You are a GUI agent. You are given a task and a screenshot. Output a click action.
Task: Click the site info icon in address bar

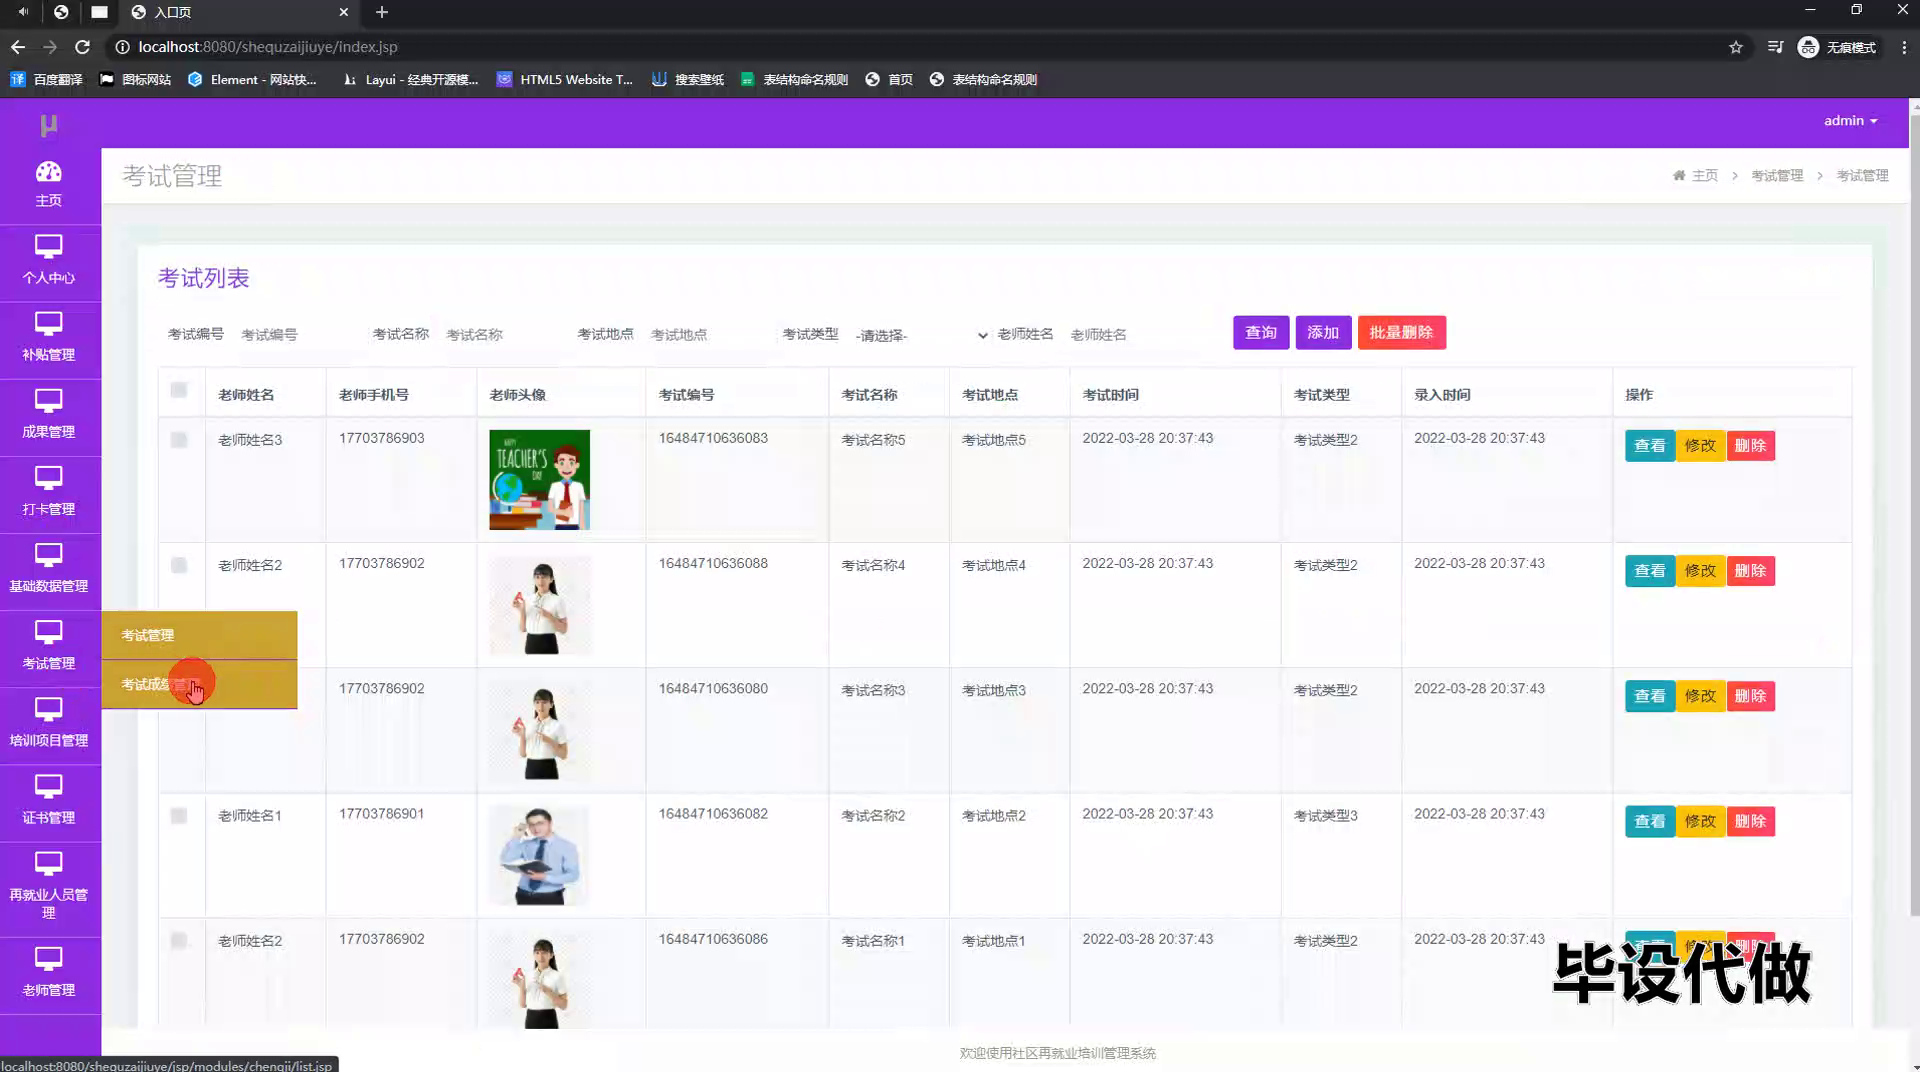pyautogui.click(x=122, y=47)
